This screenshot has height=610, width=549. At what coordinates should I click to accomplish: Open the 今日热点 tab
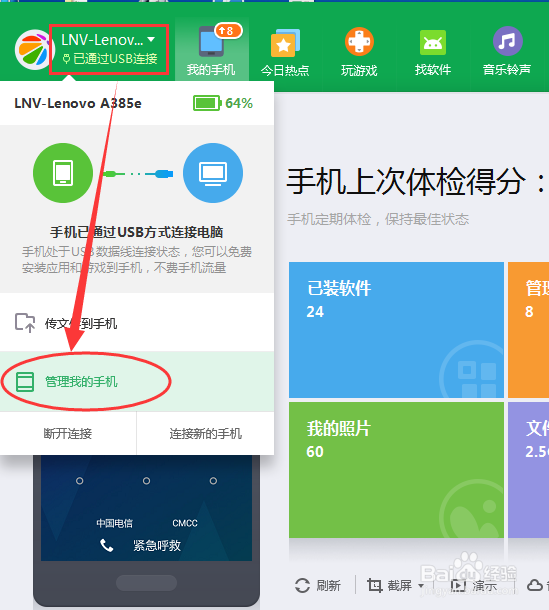pos(285,52)
